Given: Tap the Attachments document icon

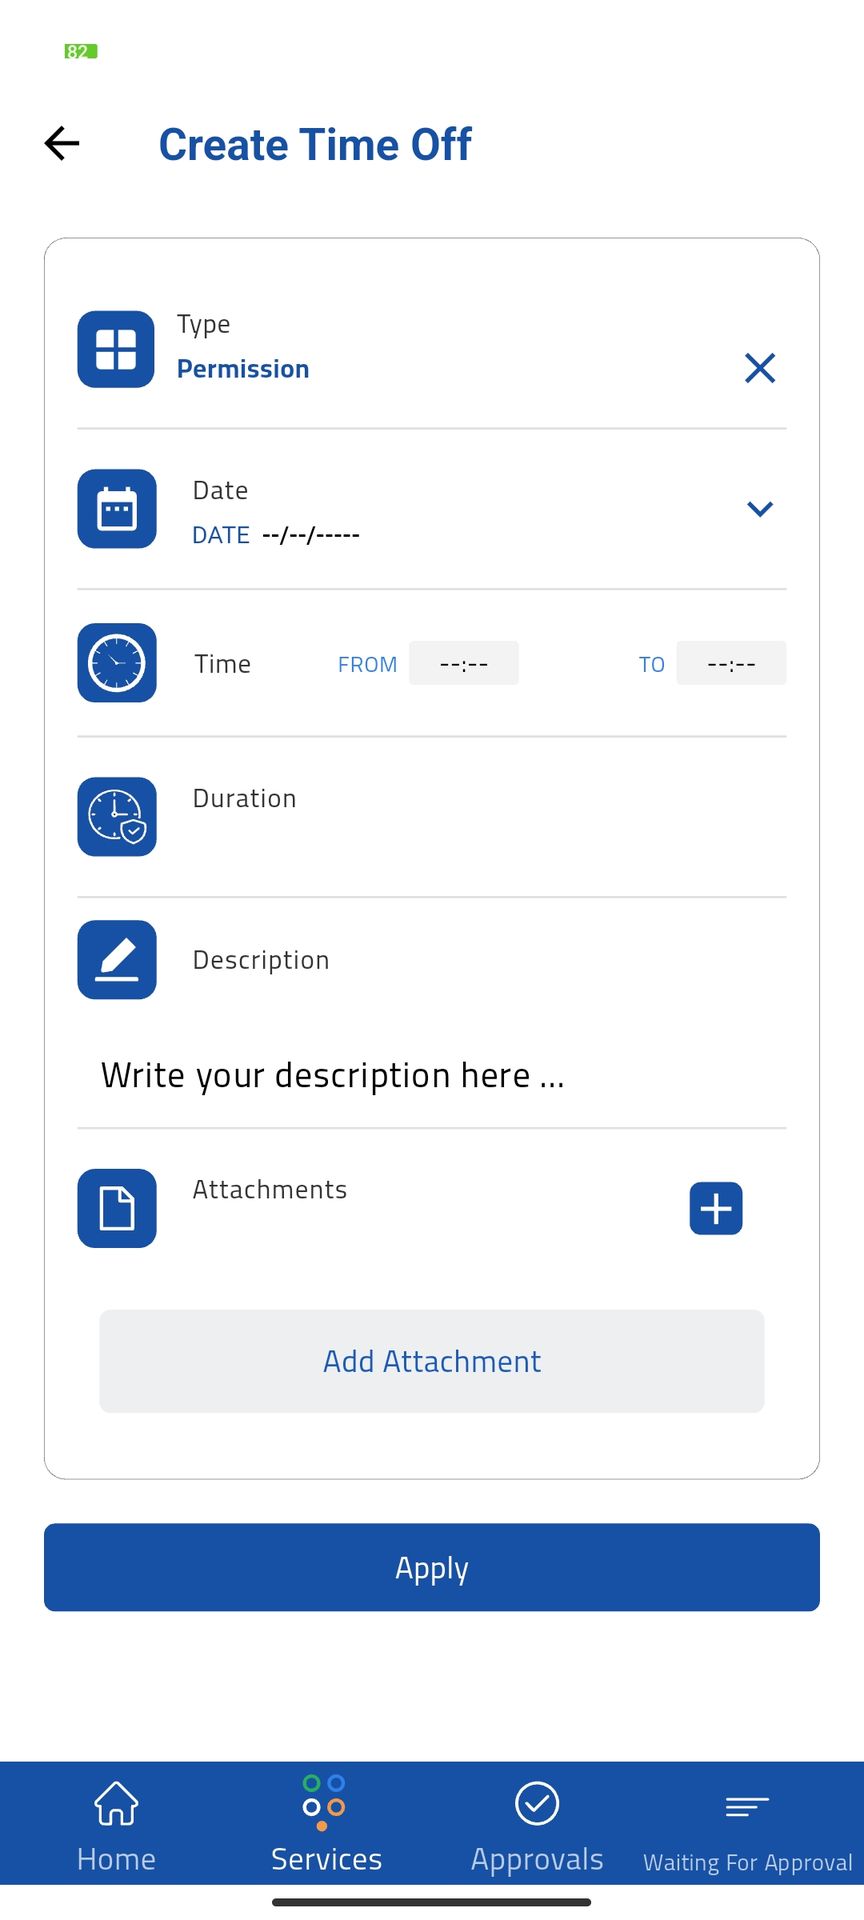Looking at the screenshot, I should coord(117,1208).
